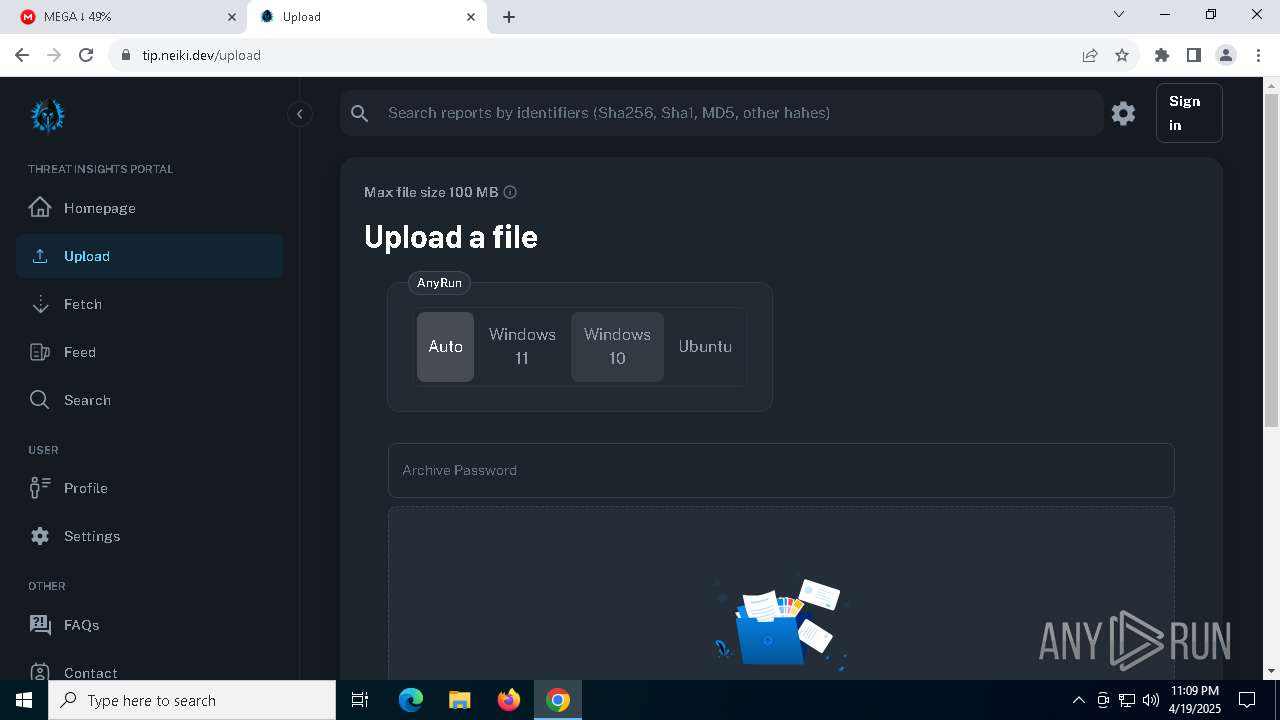This screenshot has height=720, width=1280.
Task: Open File Explorer from taskbar
Action: point(459,700)
